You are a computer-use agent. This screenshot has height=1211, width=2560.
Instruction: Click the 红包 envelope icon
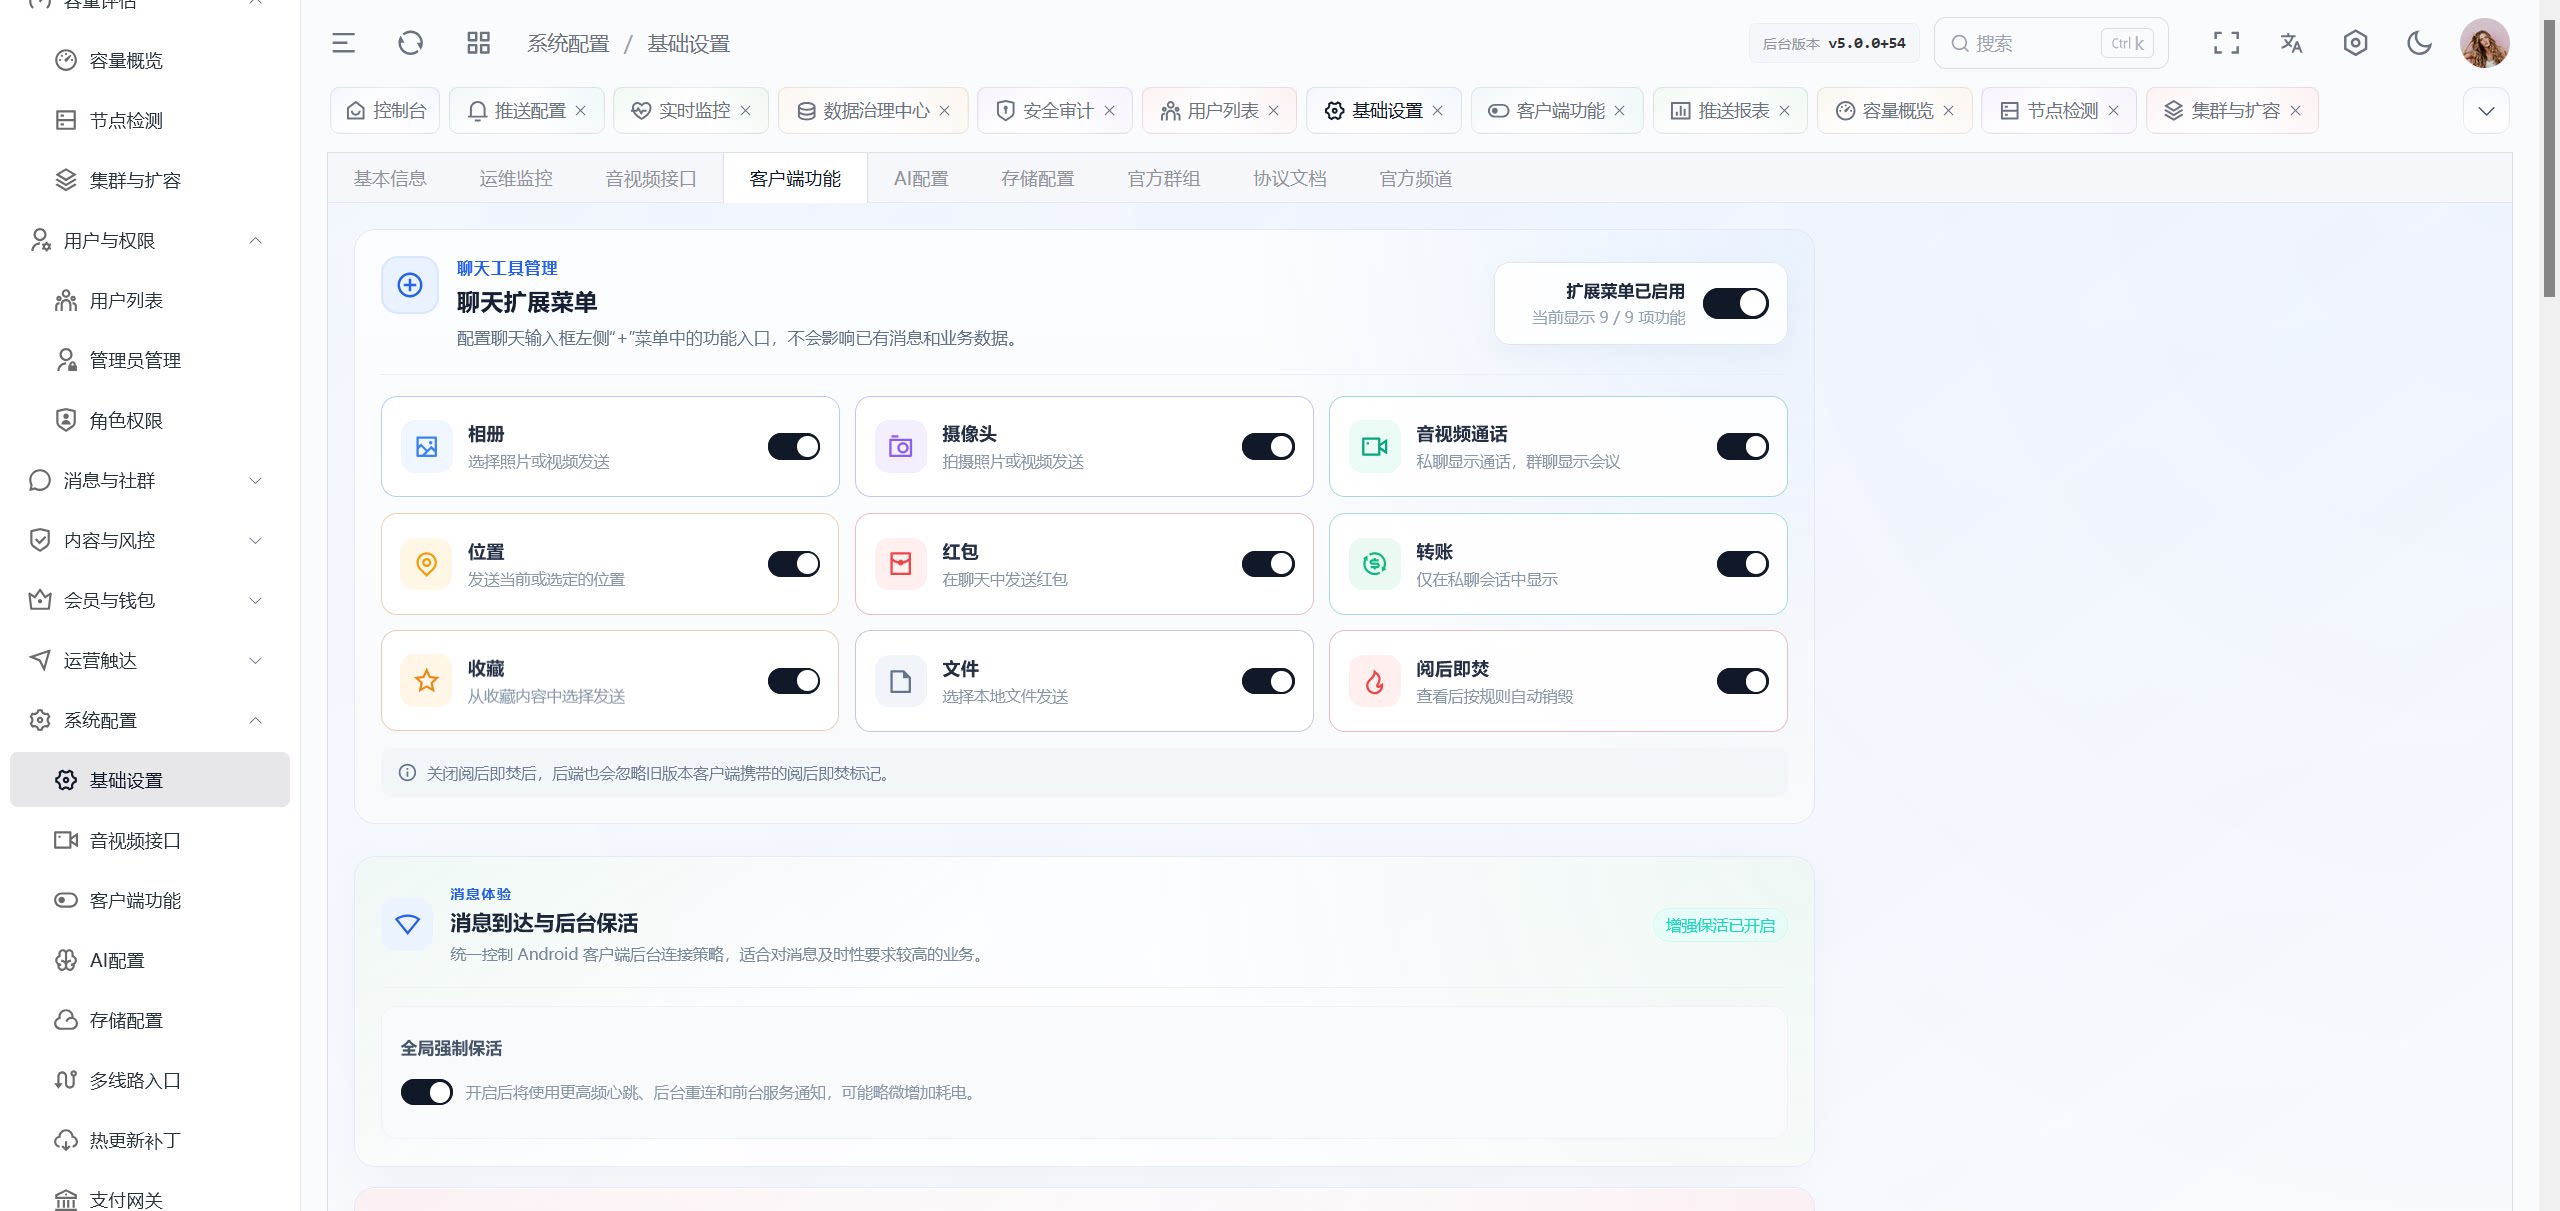coord(901,564)
